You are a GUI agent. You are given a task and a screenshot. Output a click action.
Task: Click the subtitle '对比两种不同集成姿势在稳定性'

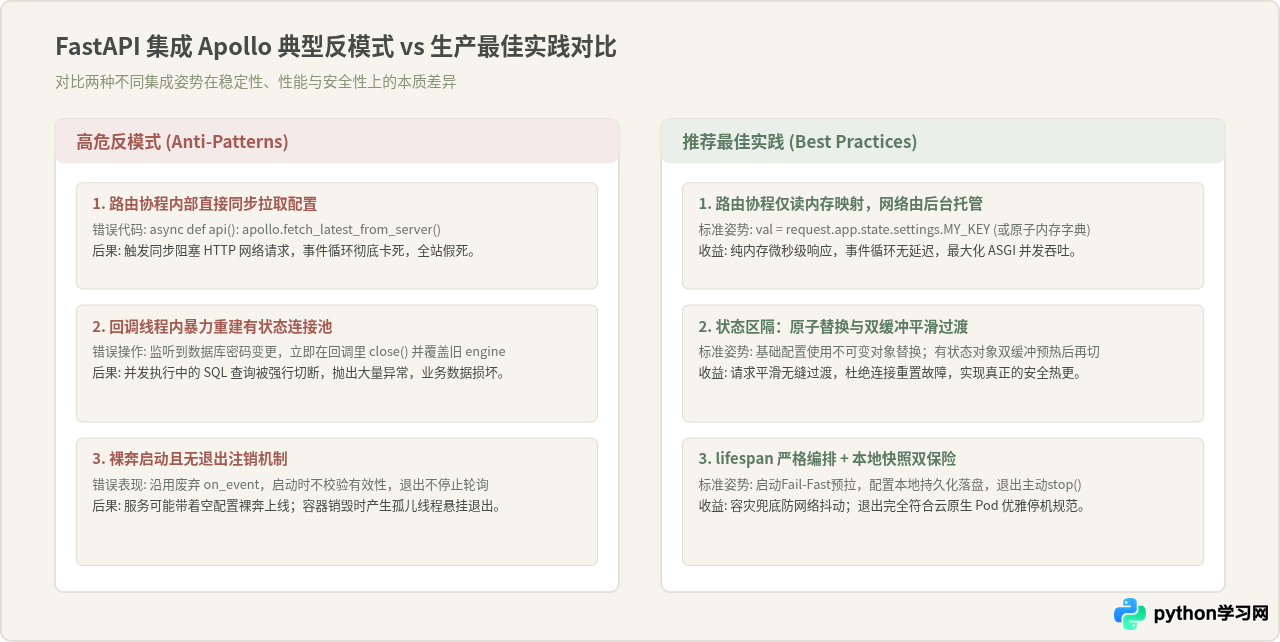coord(256,82)
